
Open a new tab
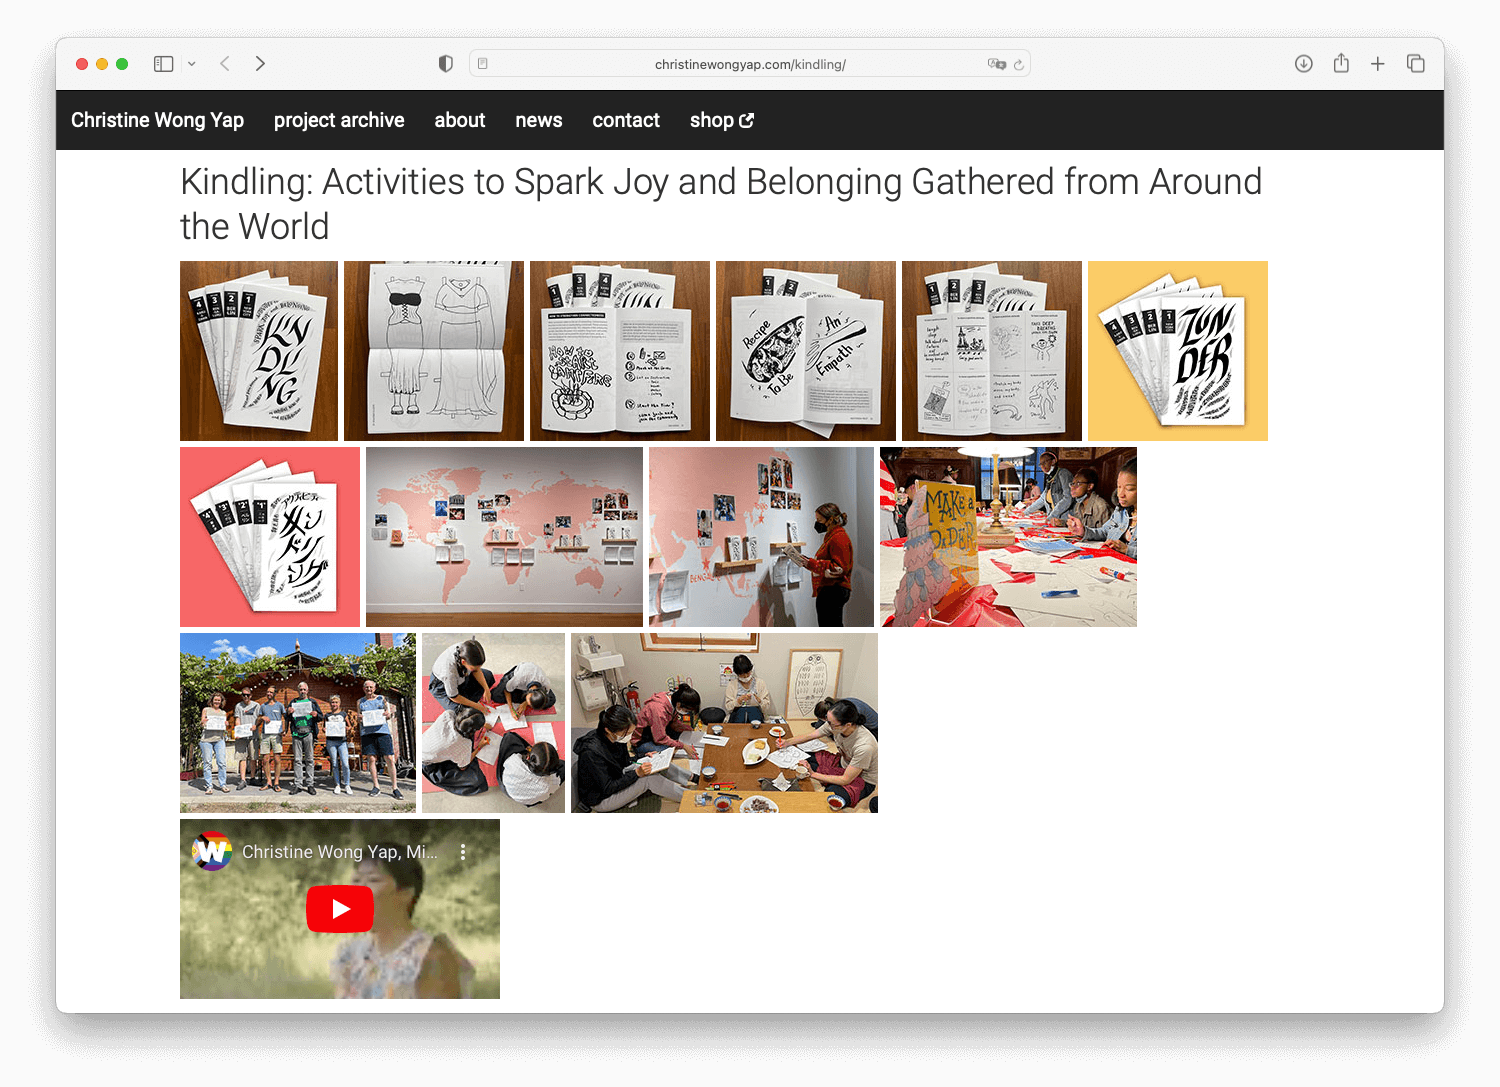1378,64
